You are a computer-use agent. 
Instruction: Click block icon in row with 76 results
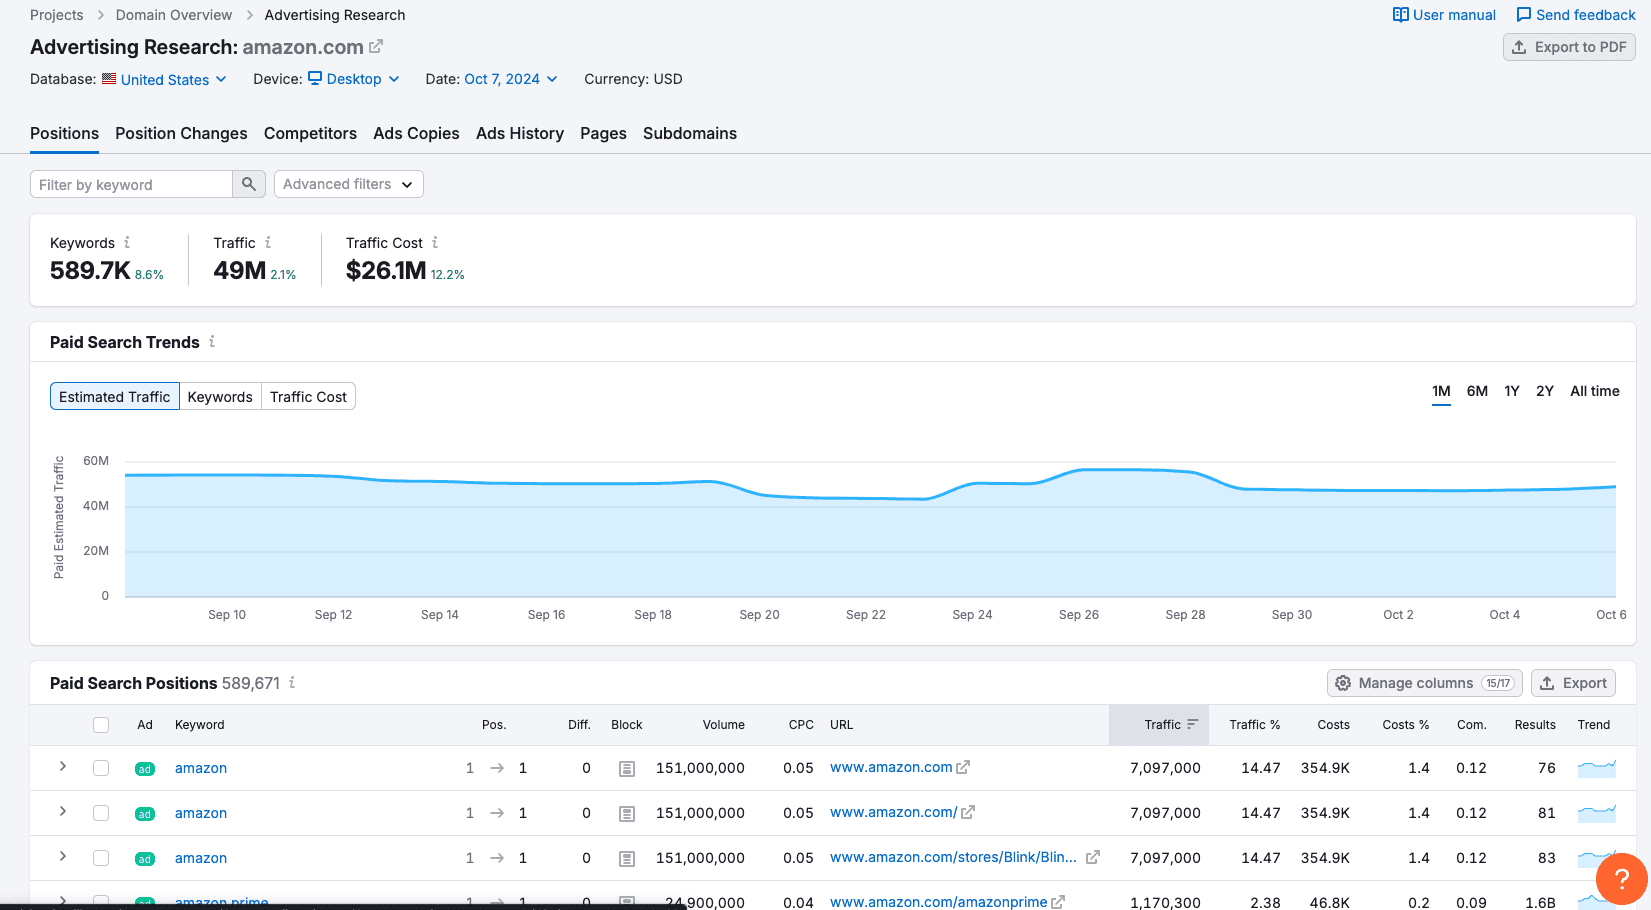coord(627,768)
